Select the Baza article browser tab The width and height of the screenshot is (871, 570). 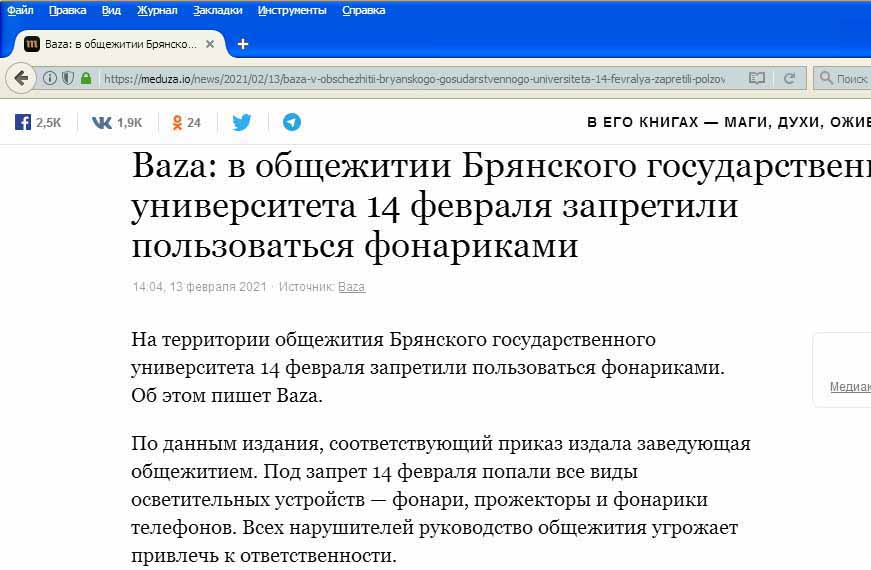118,44
